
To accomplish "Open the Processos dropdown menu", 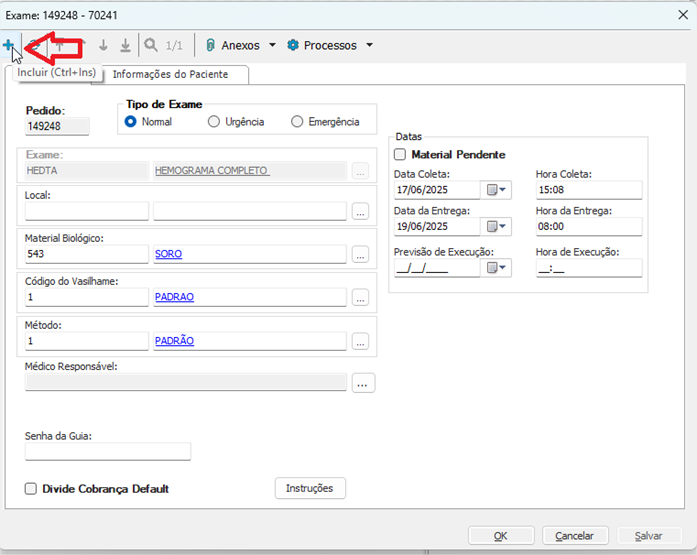I will coord(330,45).
